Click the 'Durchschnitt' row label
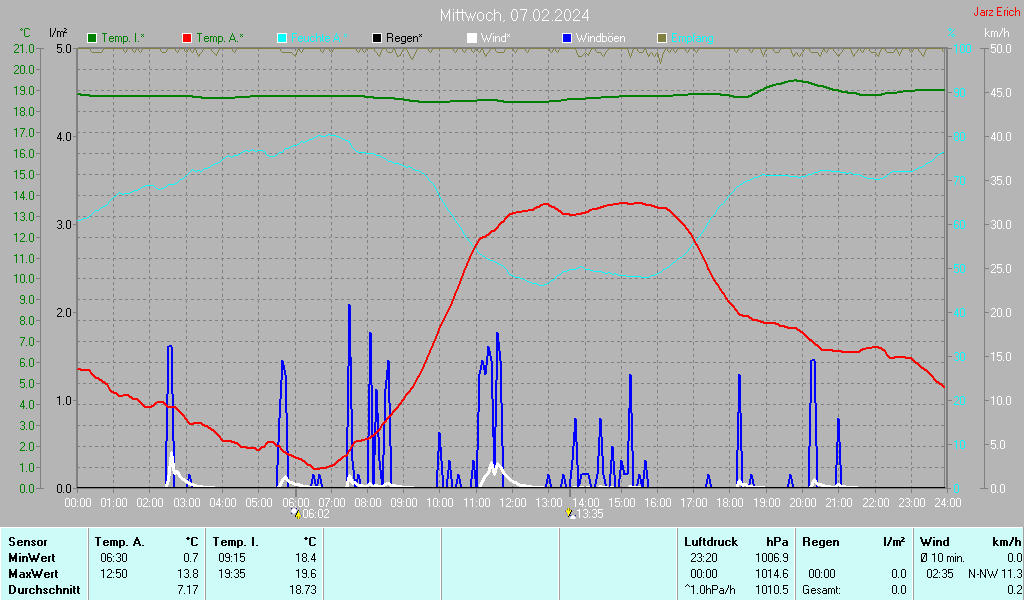The width and height of the screenshot is (1024, 600). [x=44, y=590]
